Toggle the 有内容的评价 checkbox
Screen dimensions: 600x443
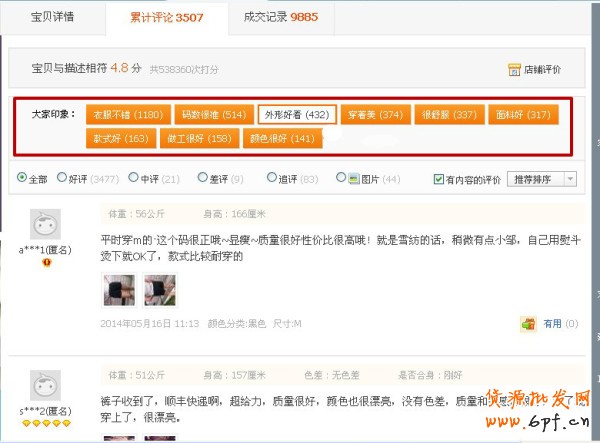coord(439,180)
